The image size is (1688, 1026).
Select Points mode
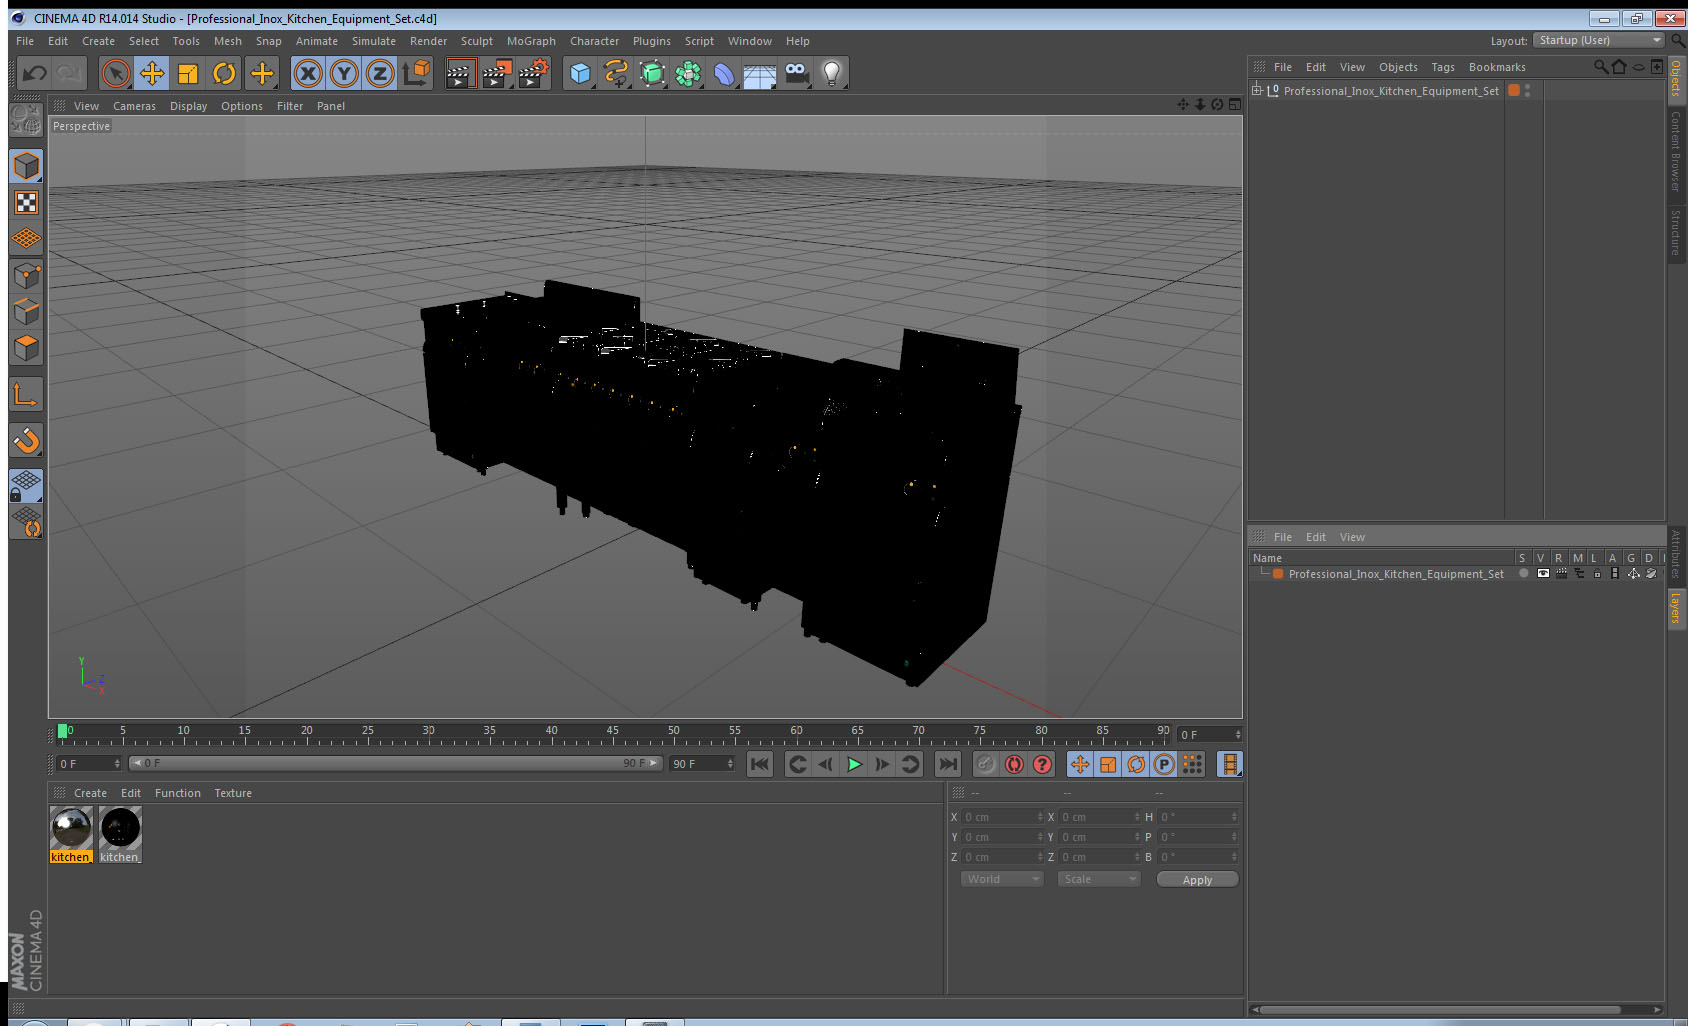click(26, 275)
